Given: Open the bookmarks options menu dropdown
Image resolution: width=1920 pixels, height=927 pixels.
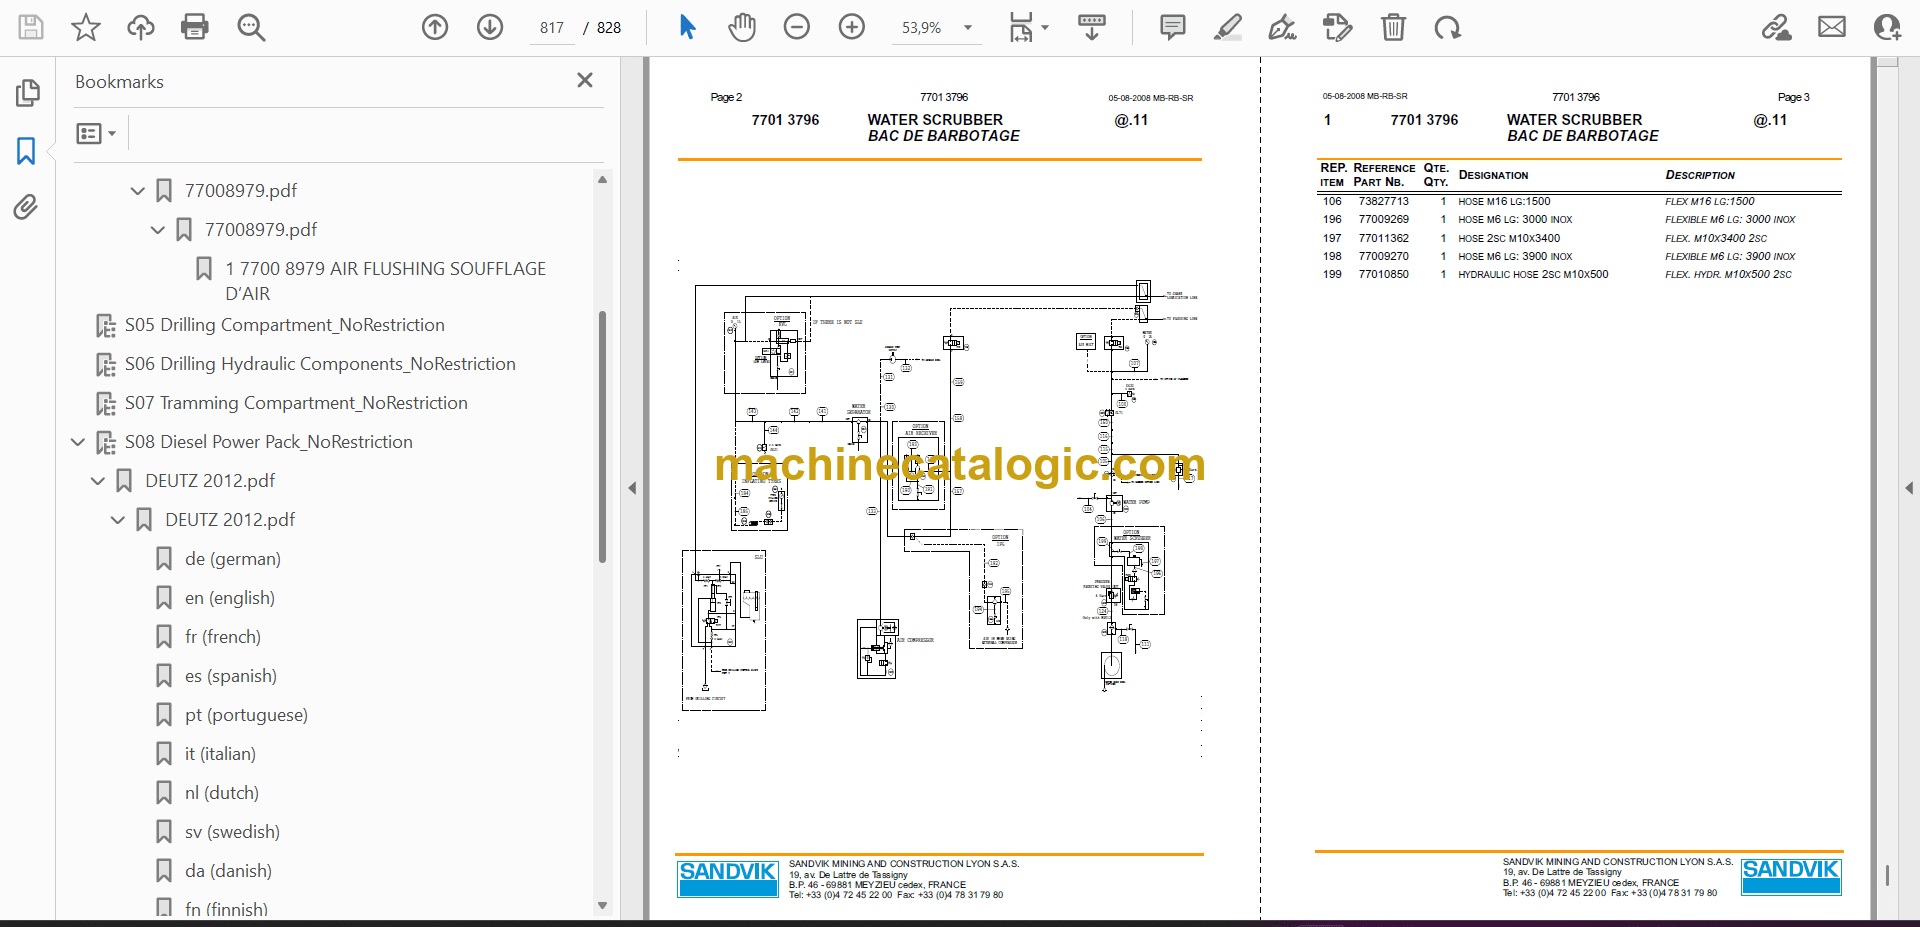Looking at the screenshot, I should 96,133.
